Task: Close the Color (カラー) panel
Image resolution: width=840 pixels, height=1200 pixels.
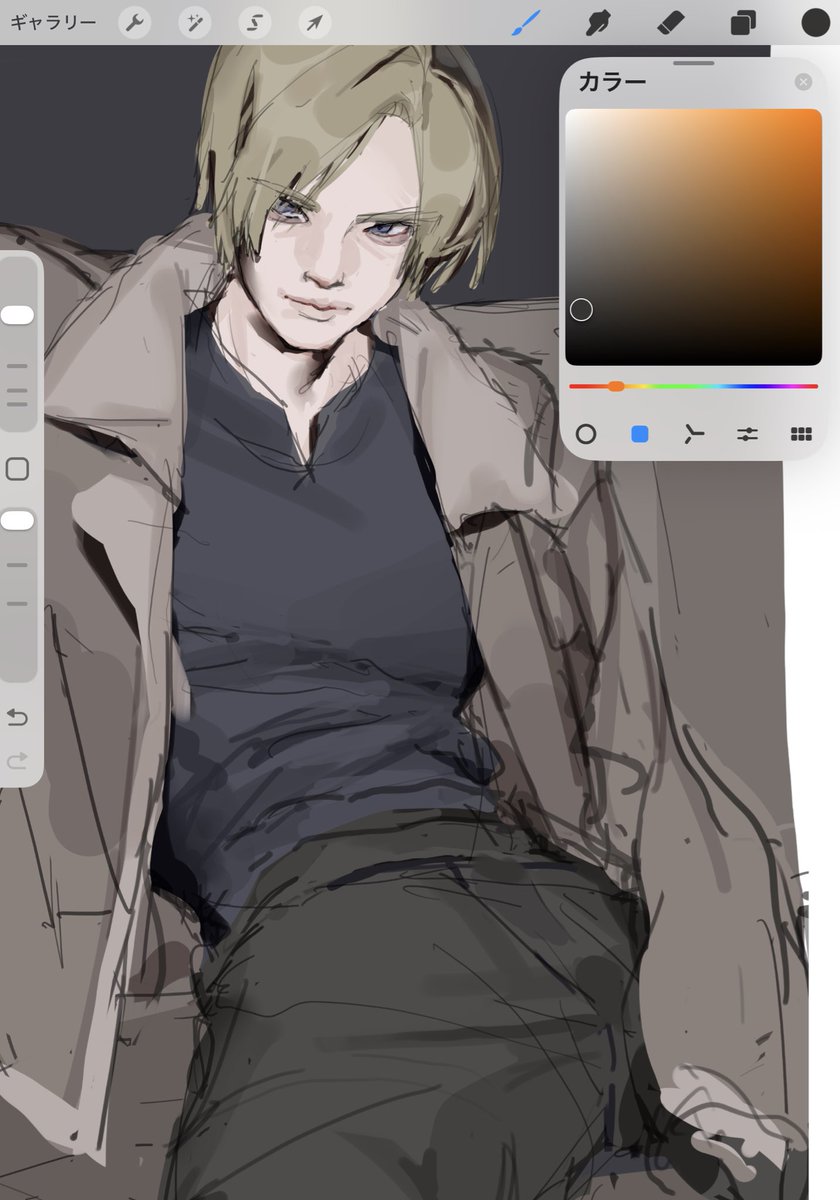Action: tap(803, 82)
